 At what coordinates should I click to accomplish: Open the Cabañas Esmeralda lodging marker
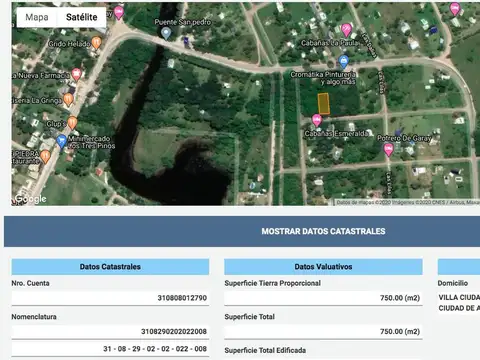[317, 120]
